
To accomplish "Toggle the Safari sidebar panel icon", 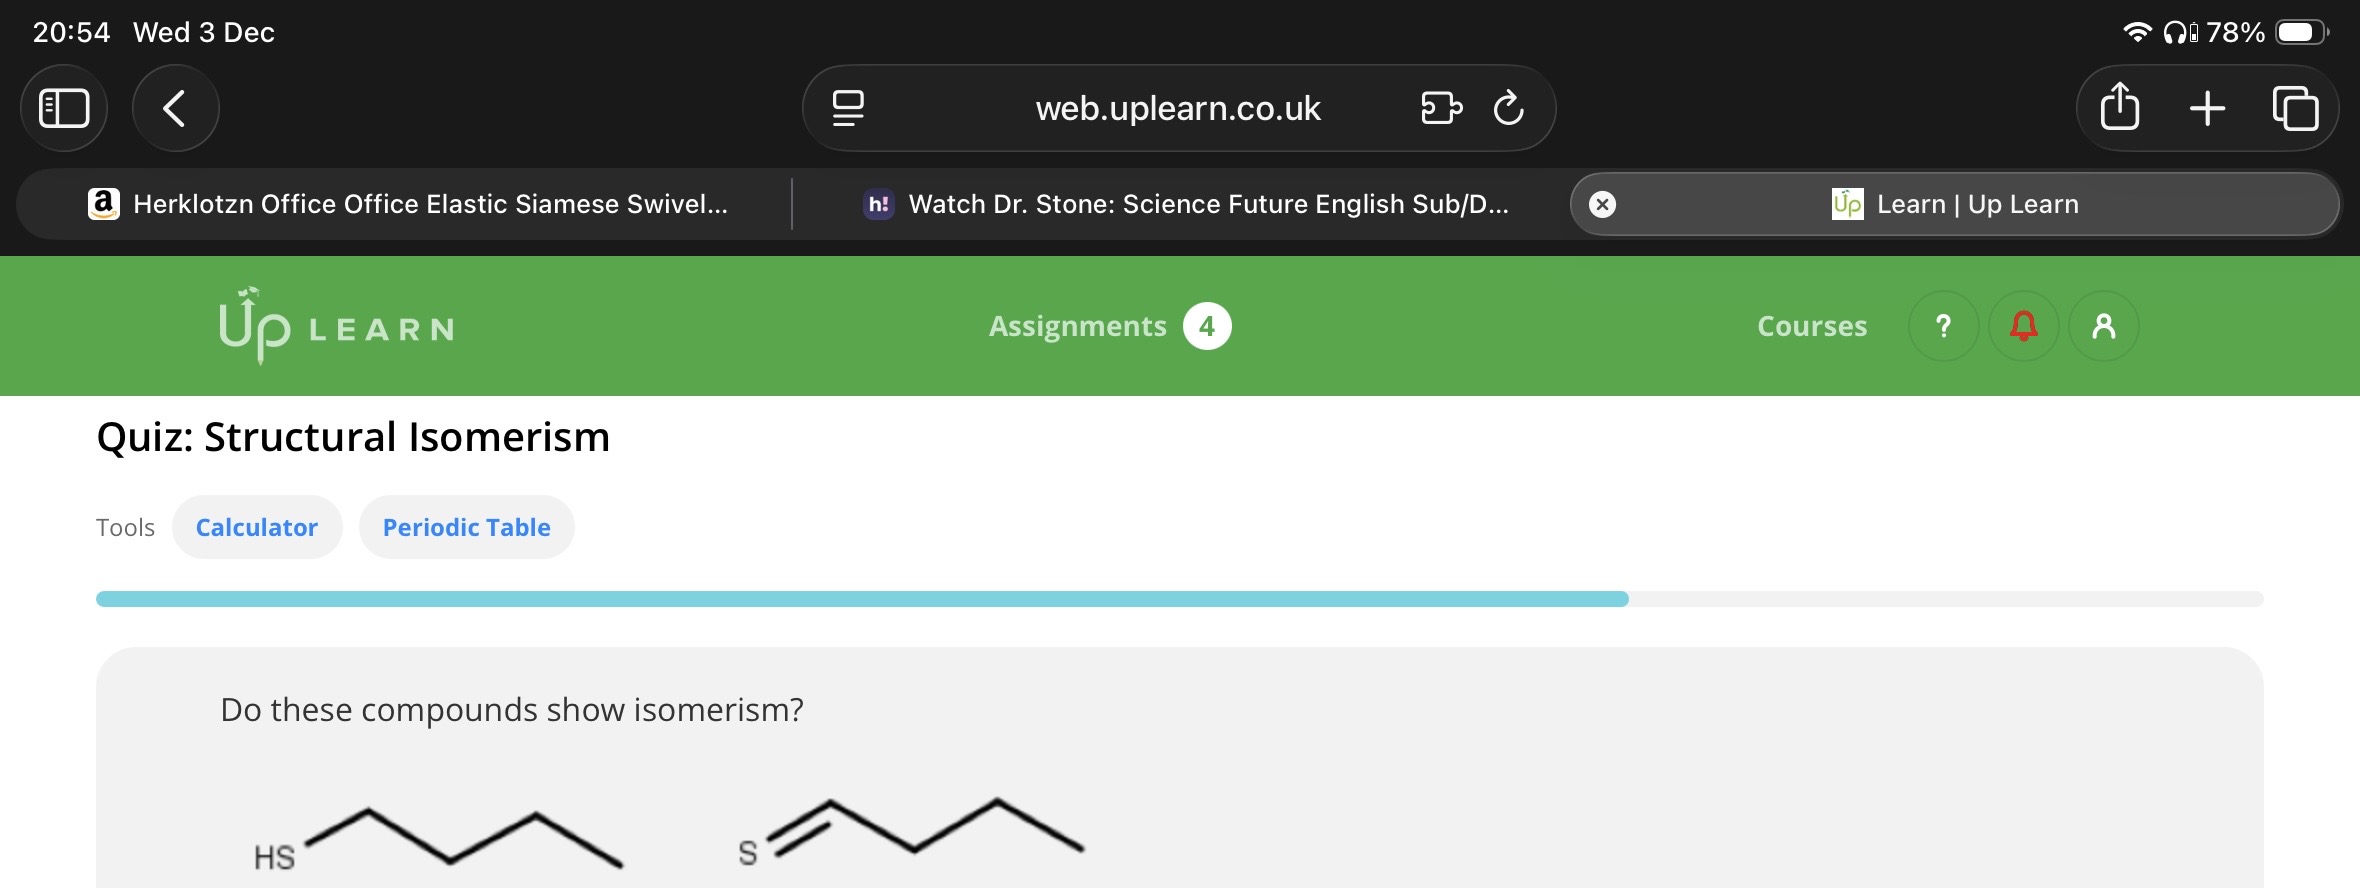I will pyautogui.click(x=64, y=108).
